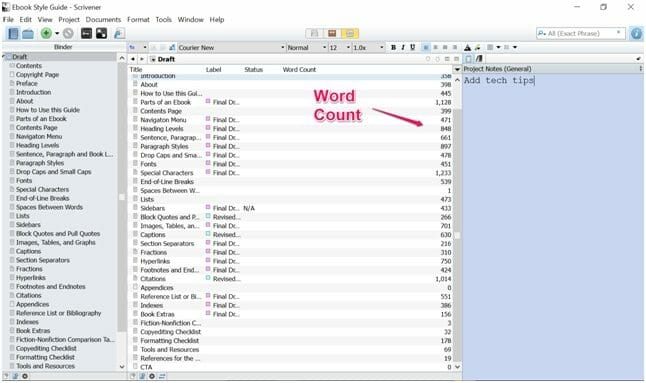Select Hyperlinks in the Binder
The height and width of the screenshot is (383, 646).
point(31,278)
